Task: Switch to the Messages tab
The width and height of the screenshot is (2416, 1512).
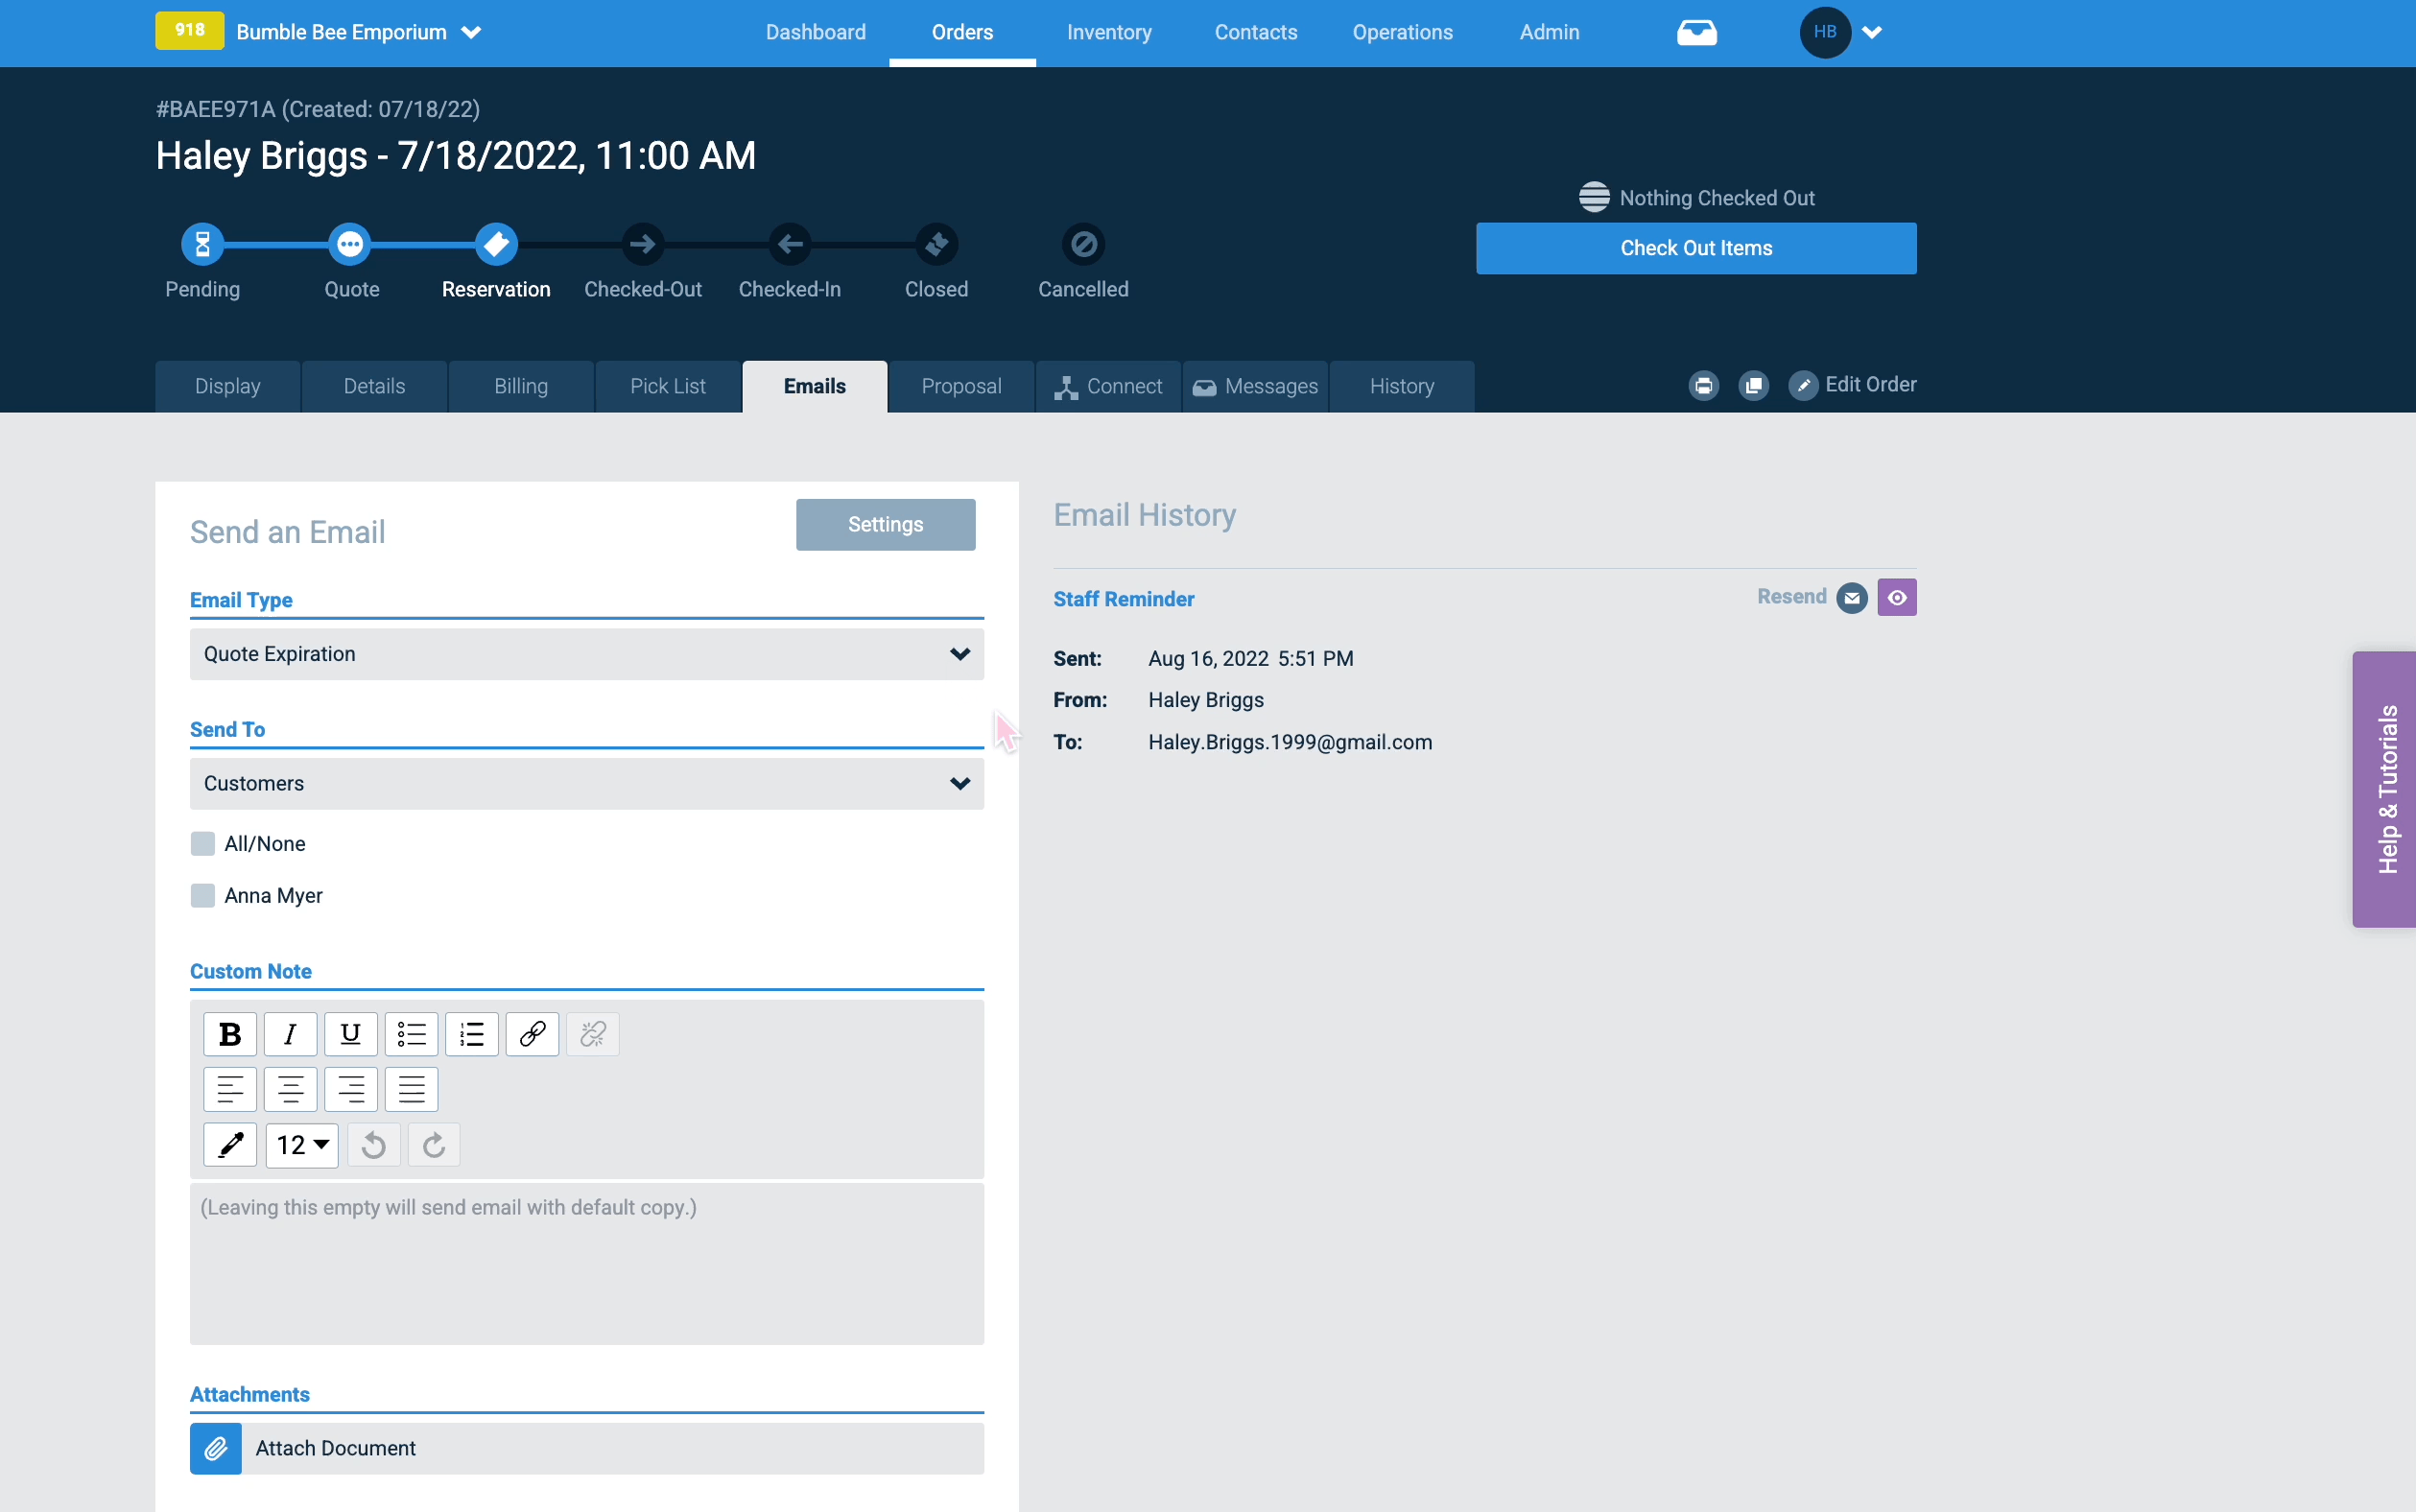Action: point(1256,387)
